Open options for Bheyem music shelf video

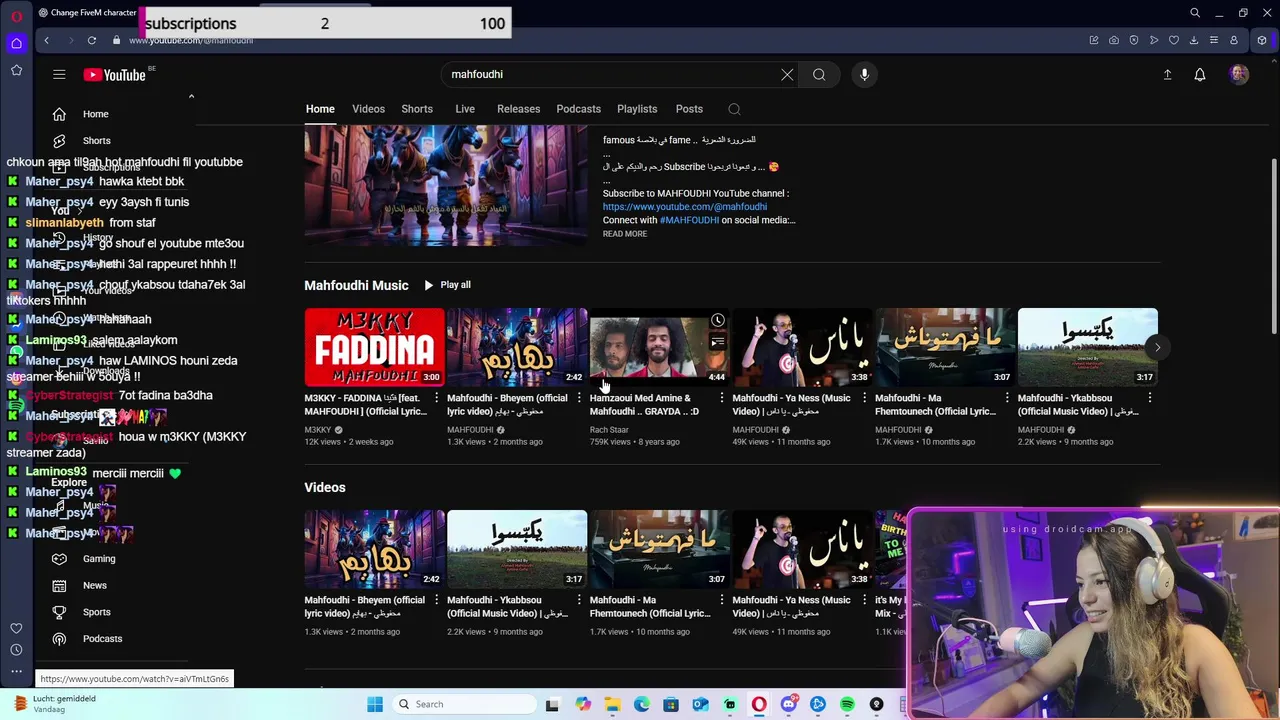[x=579, y=398]
